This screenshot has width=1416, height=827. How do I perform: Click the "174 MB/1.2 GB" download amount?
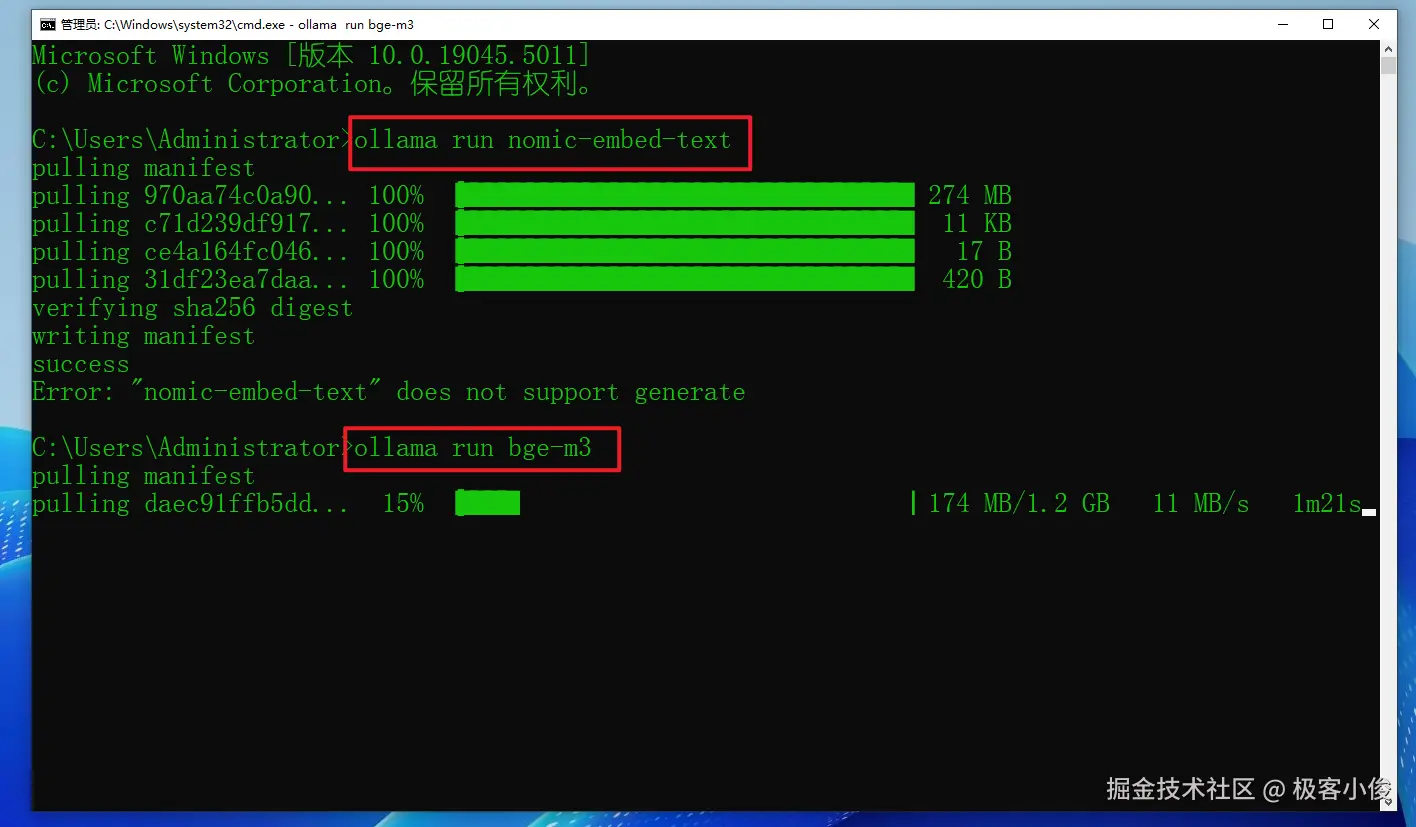(x=1019, y=503)
